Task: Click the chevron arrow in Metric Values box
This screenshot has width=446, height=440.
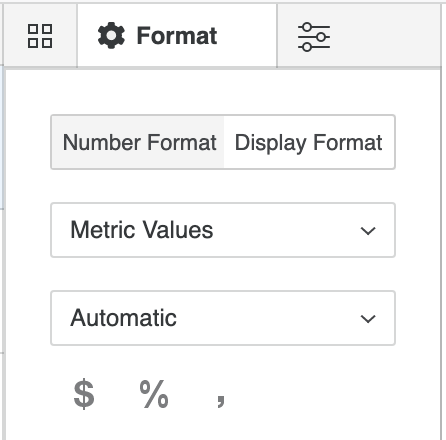Action: (368, 231)
